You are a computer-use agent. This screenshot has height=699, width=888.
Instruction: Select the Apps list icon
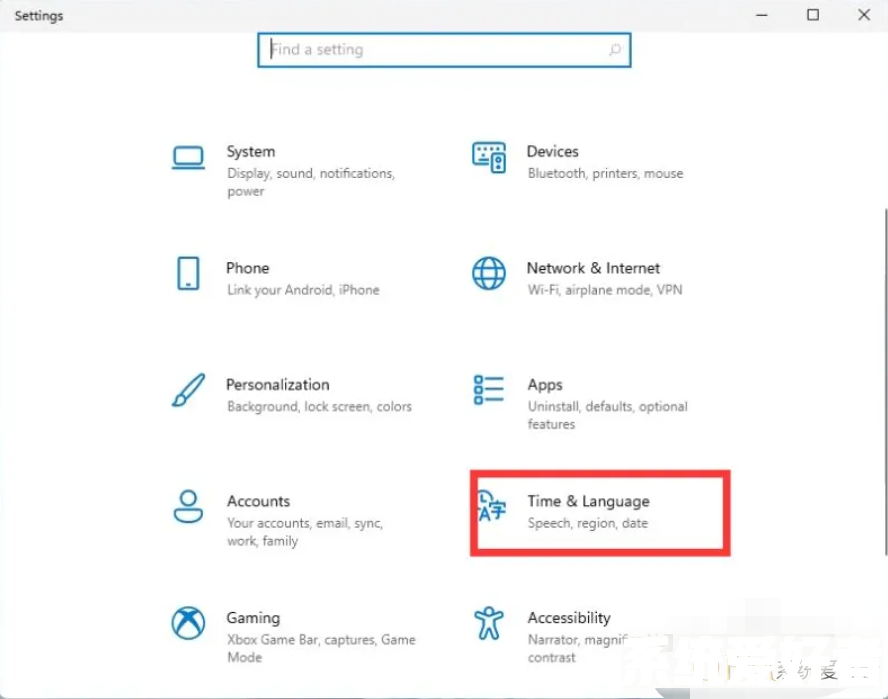(489, 390)
